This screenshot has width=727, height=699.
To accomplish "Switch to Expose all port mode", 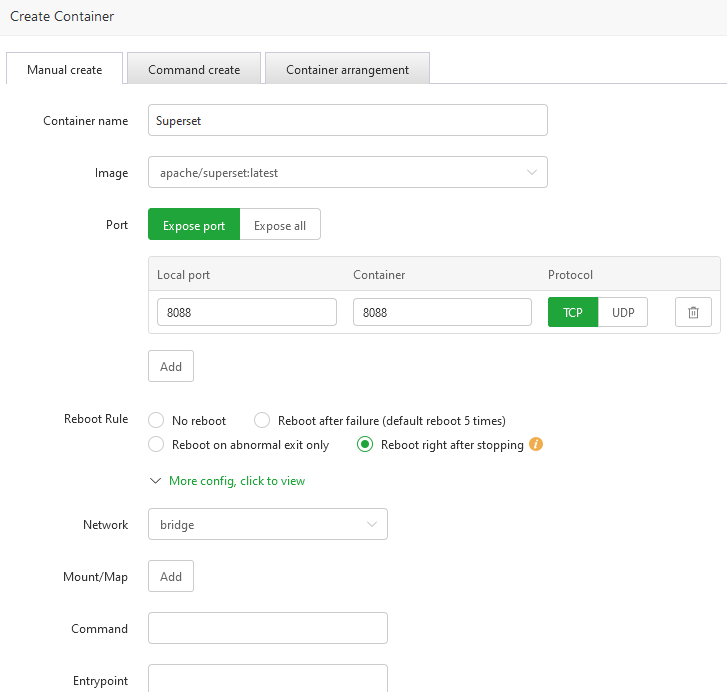I will (x=280, y=225).
